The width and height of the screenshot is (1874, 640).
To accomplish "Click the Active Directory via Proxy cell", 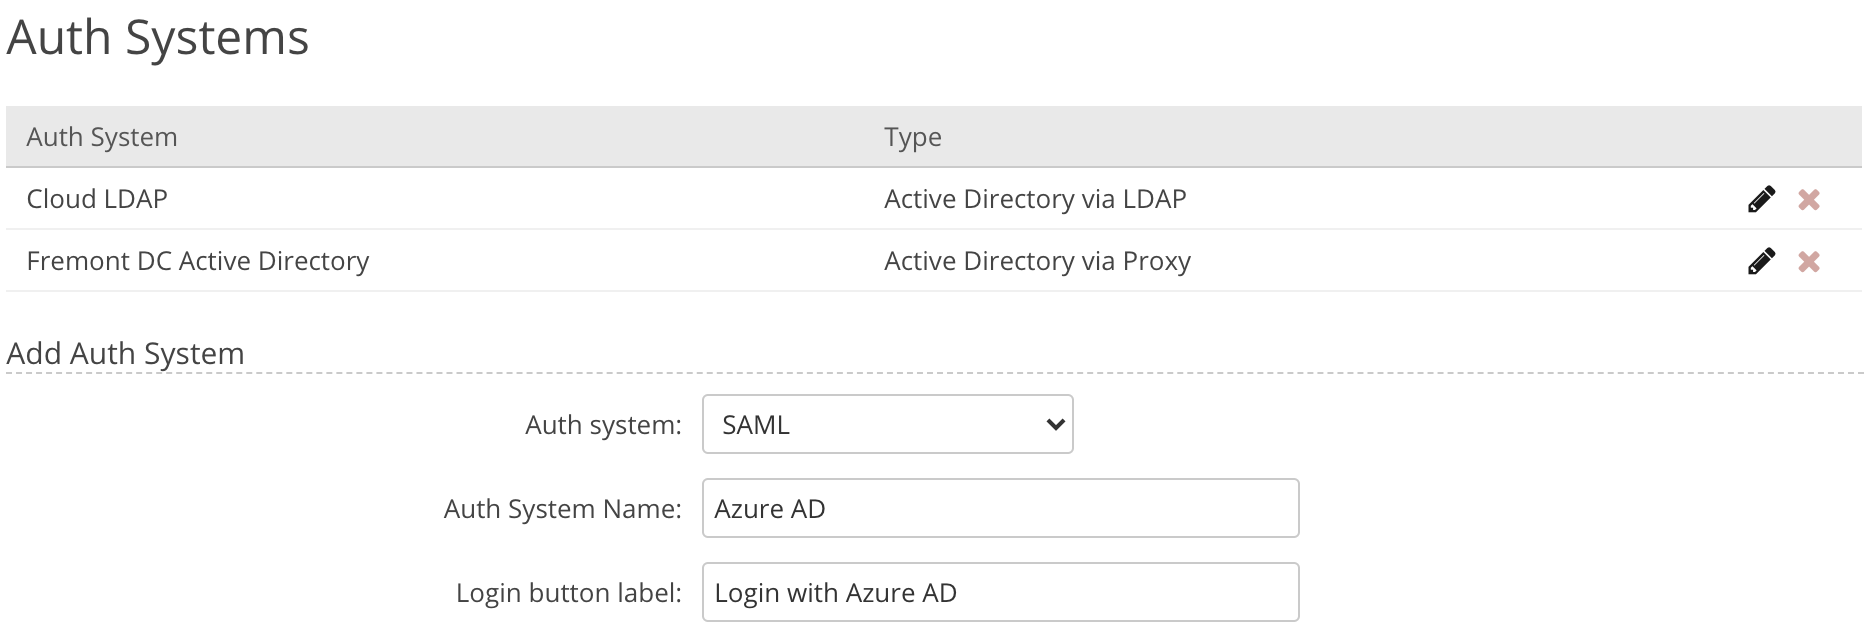I will pyautogui.click(x=1037, y=262).
